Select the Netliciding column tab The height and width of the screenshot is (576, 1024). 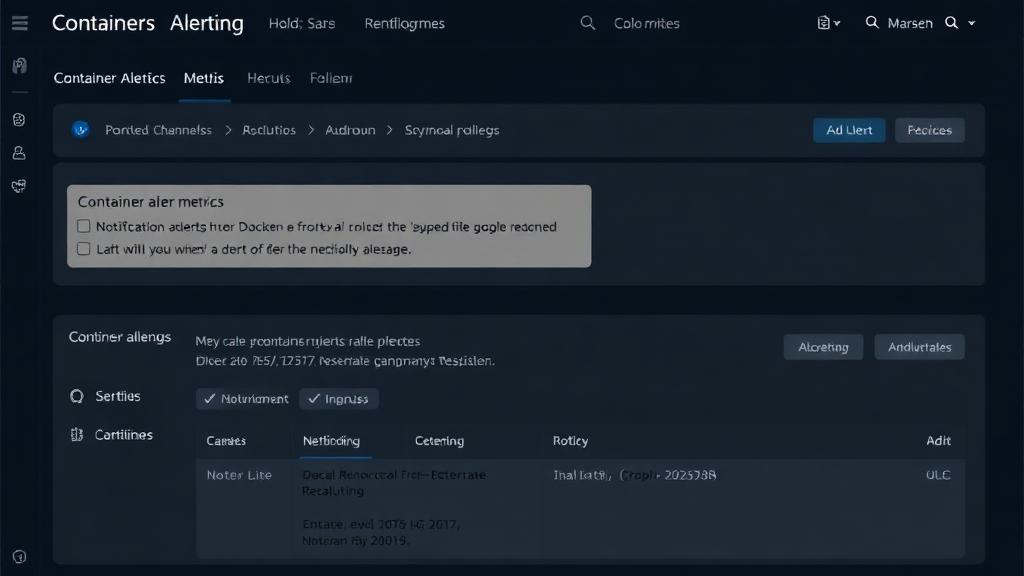tap(333, 440)
